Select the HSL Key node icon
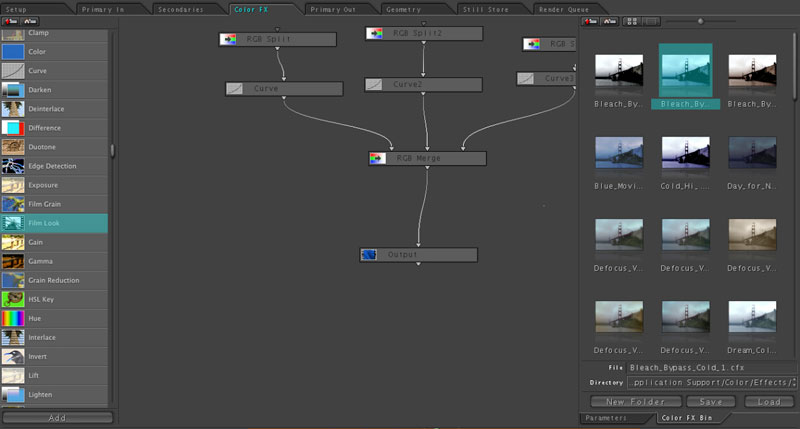The height and width of the screenshot is (429, 800). [13, 299]
